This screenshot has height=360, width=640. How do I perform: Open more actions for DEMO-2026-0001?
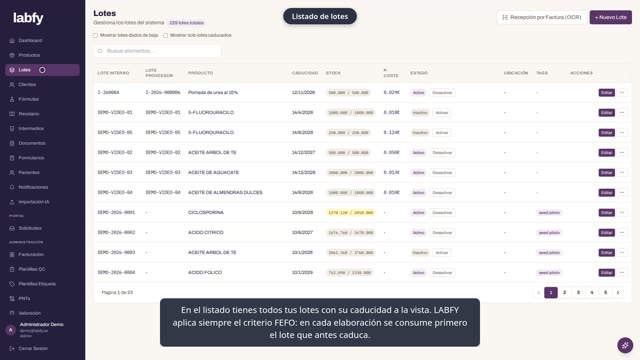[622, 213]
